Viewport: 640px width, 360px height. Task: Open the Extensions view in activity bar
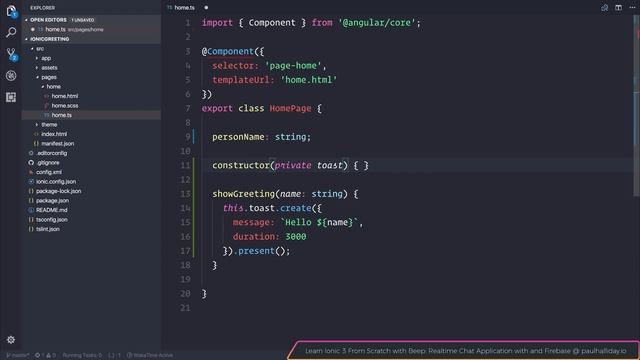[x=11, y=97]
